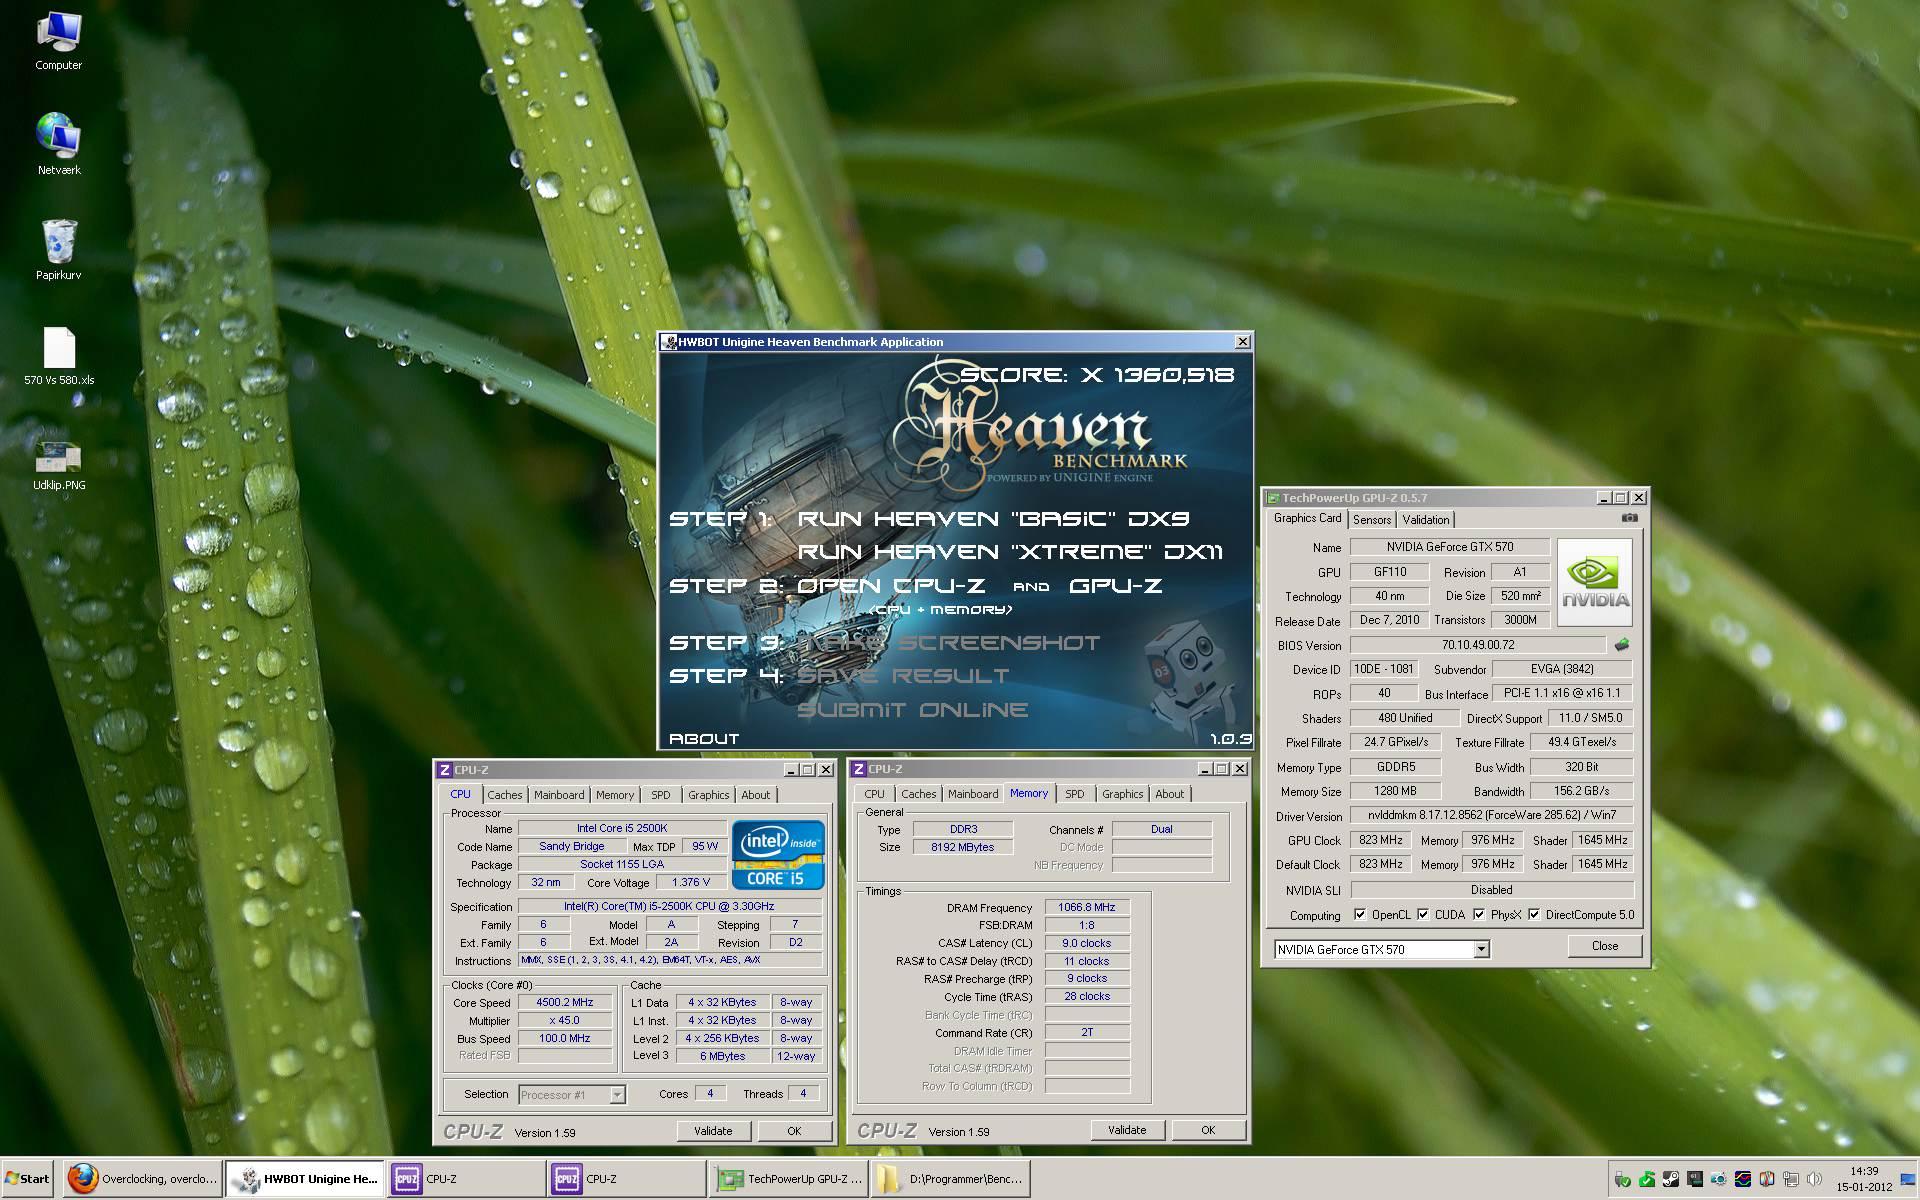Click RUN HEAVEN "BASIC" DX9

[993, 518]
